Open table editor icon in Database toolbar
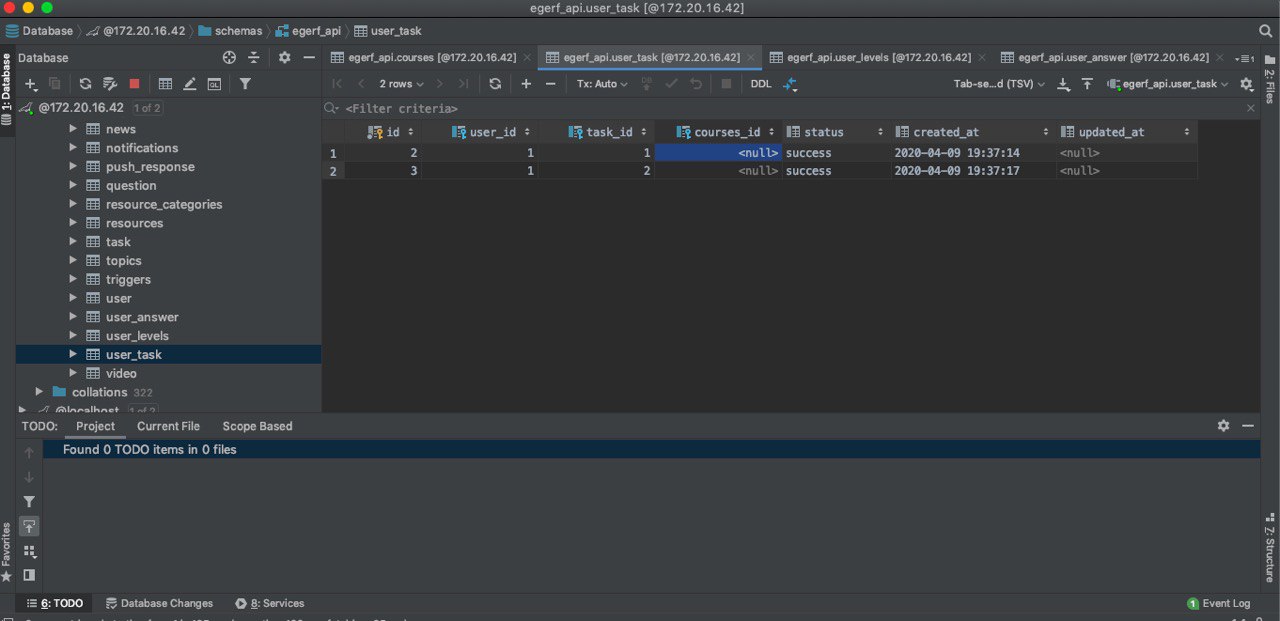The height and width of the screenshot is (621, 1280). coord(165,84)
